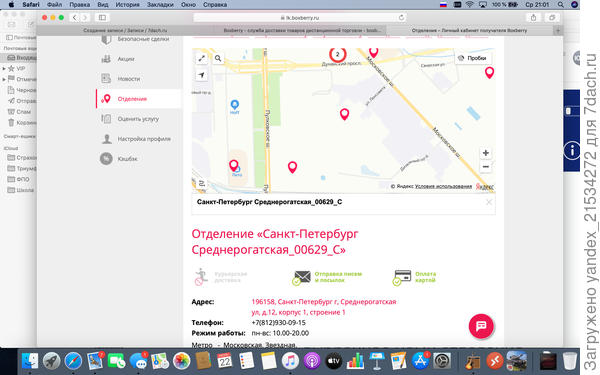Open the Правка menu
600x375 pixels.
[x=80, y=5]
